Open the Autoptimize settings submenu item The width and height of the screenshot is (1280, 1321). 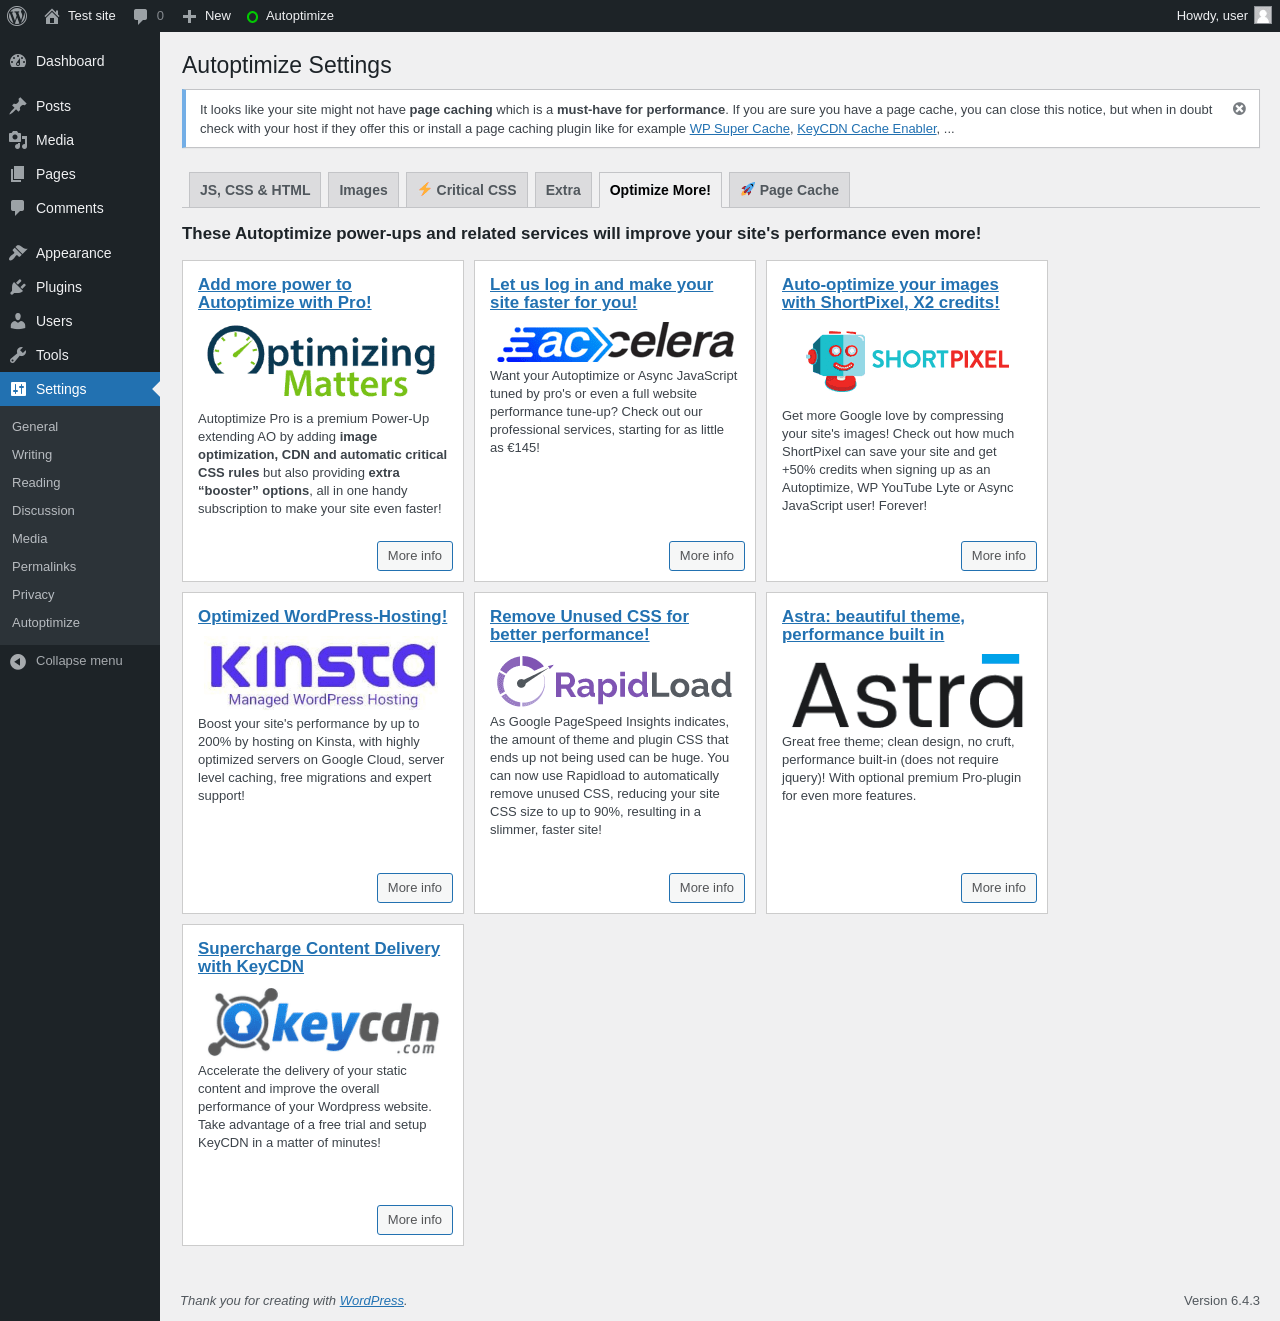[46, 623]
